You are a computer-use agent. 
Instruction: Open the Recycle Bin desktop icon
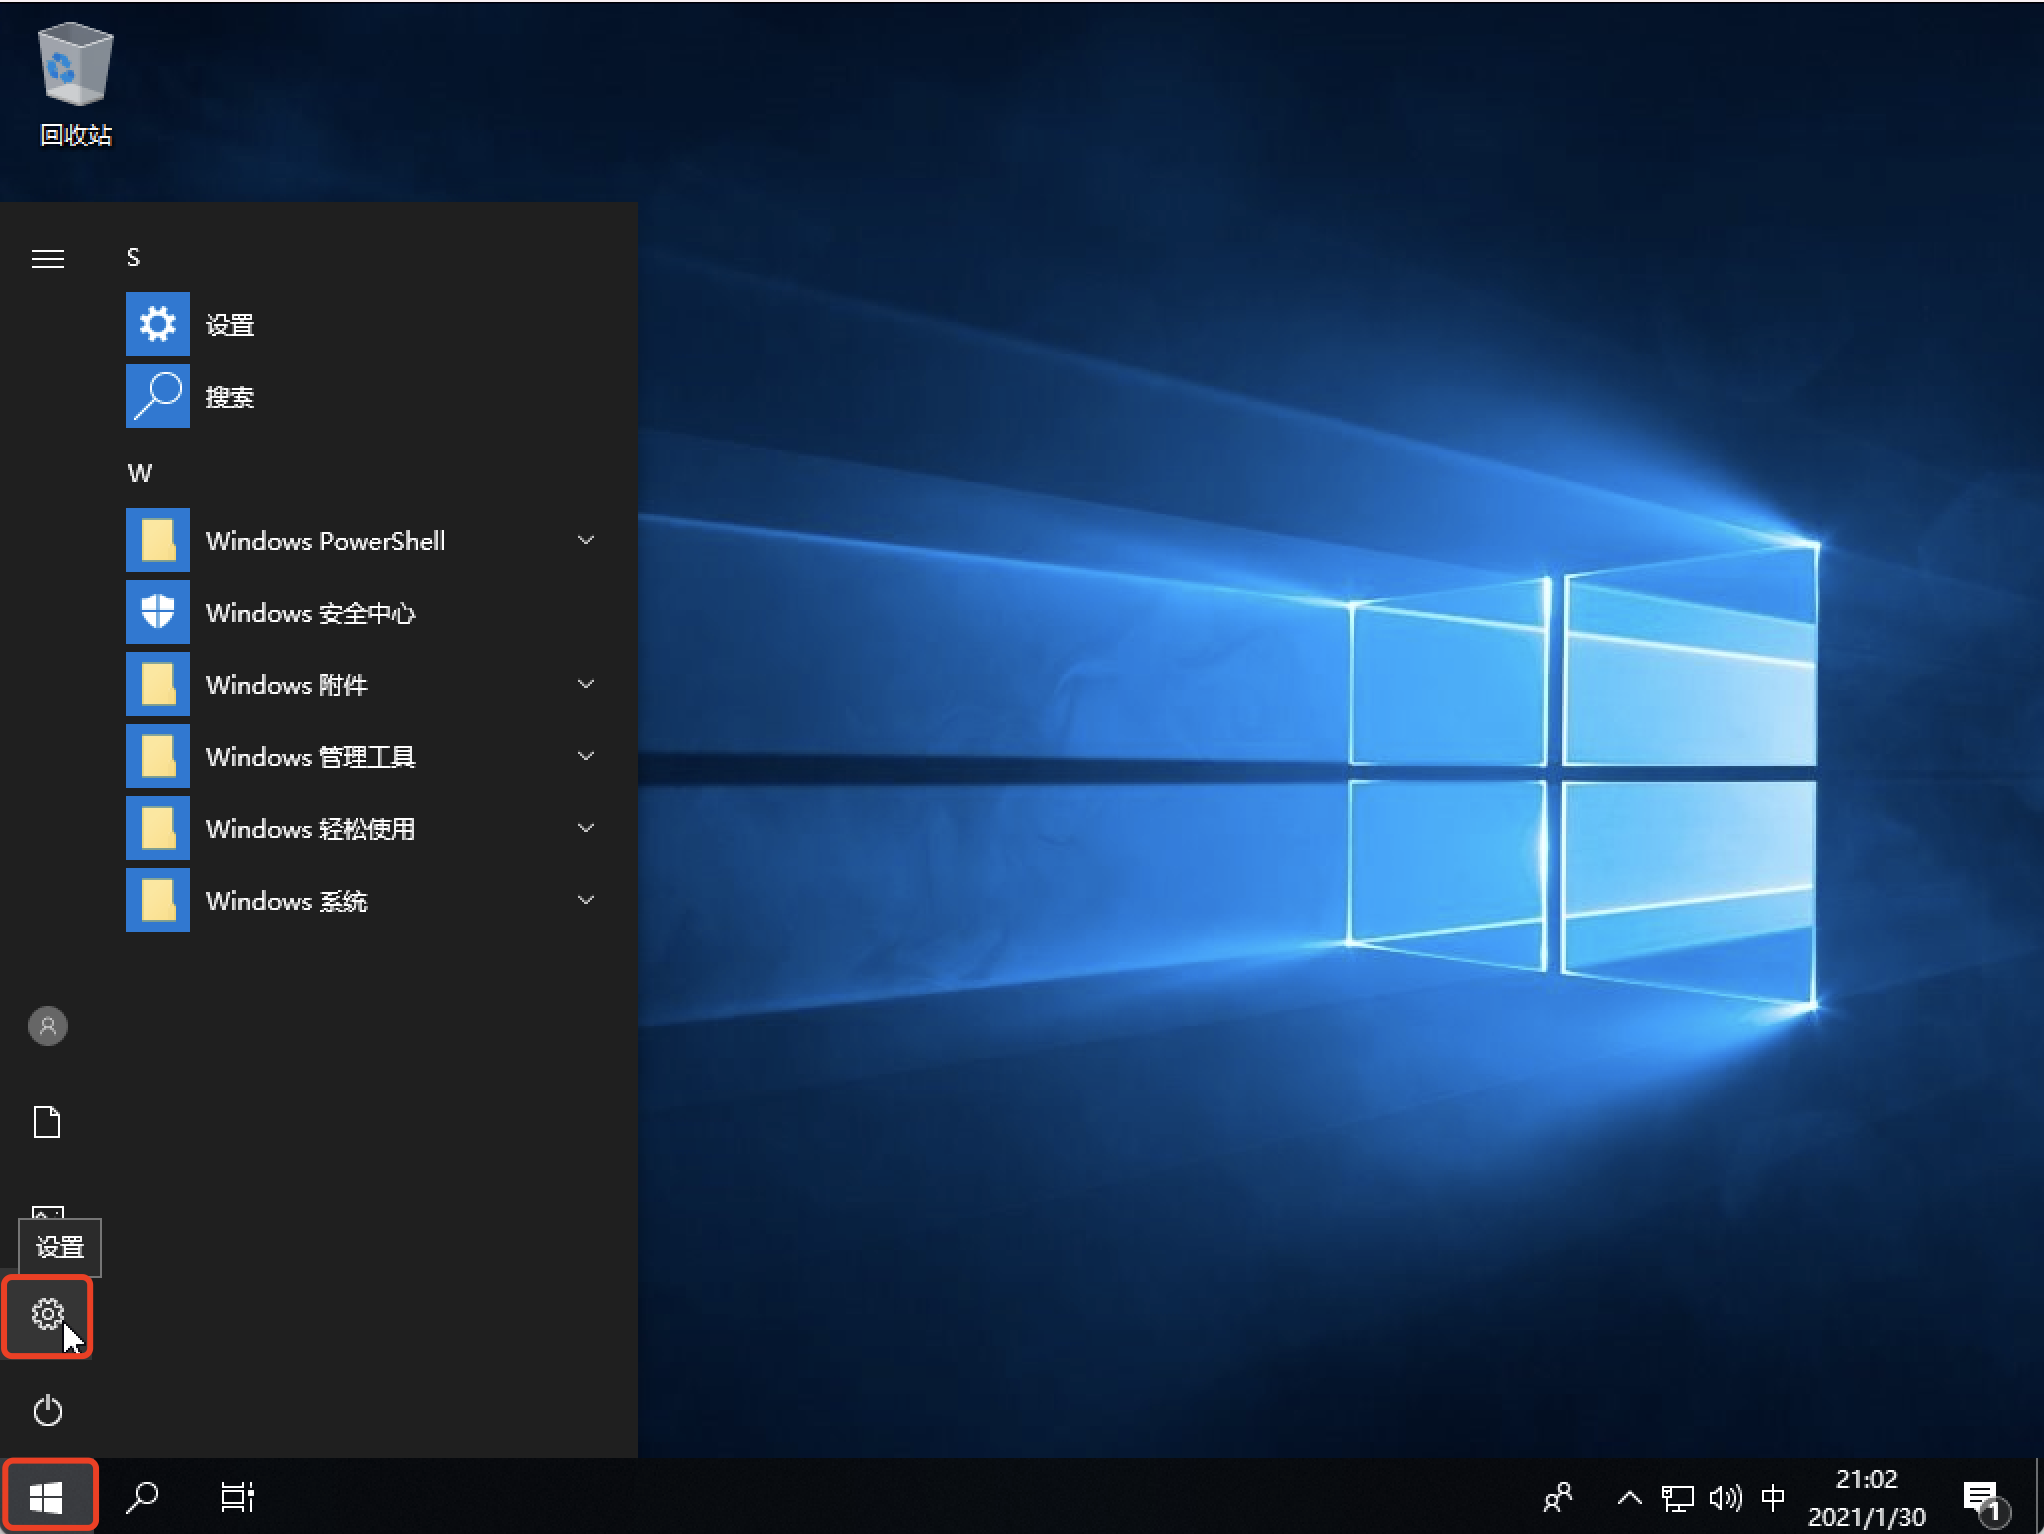tap(75, 84)
